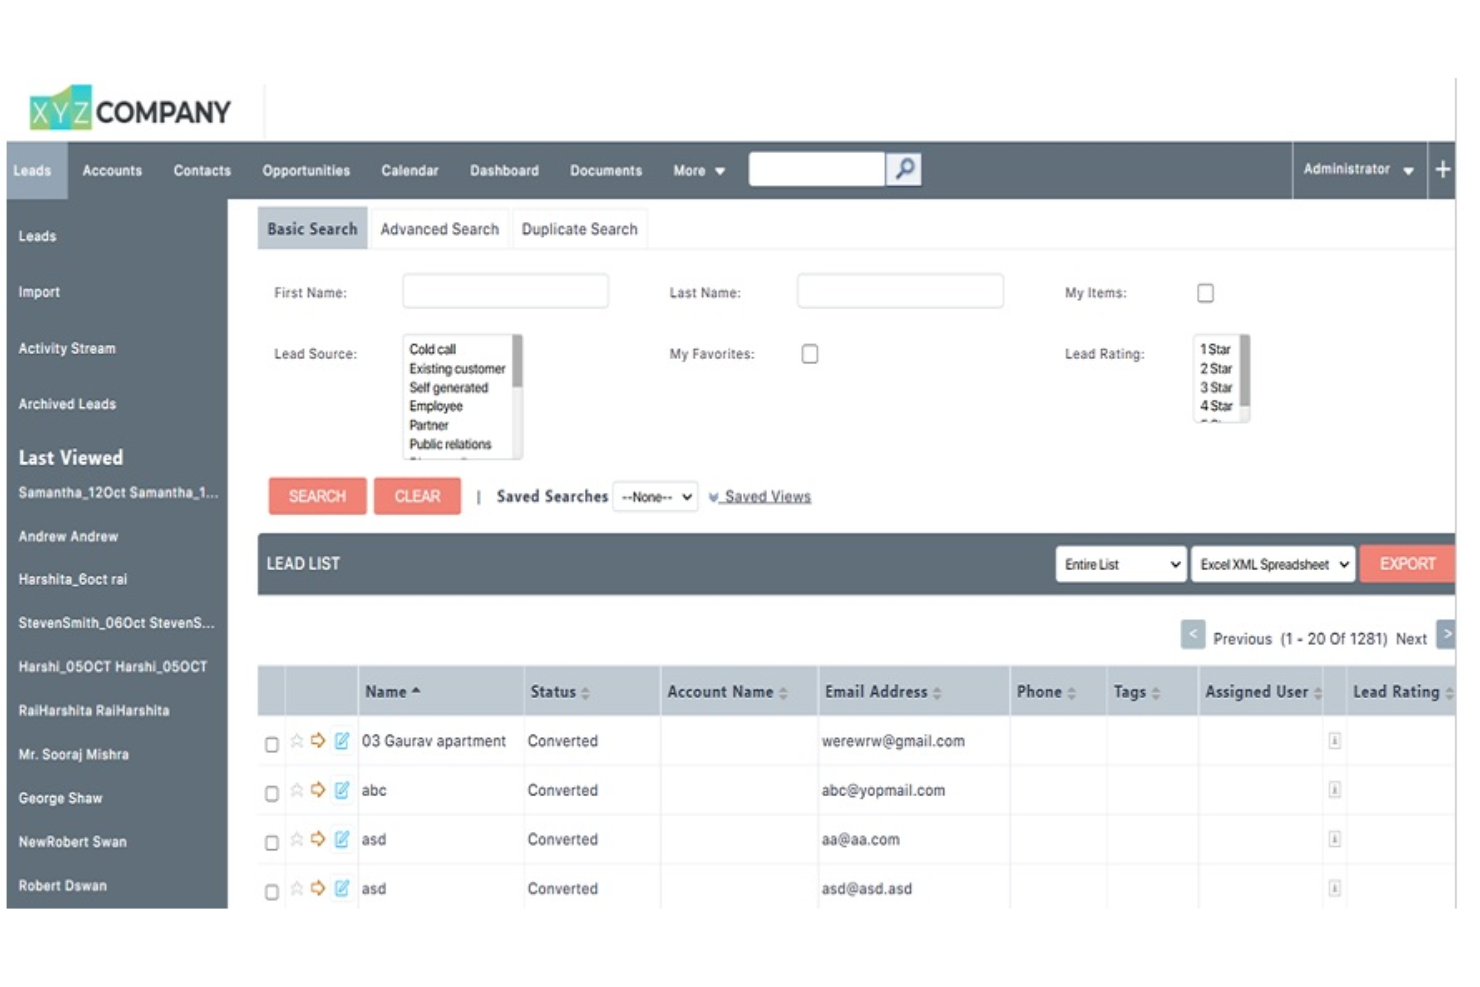Screen dimensions: 1480x987
Task: Convert arrow icon for 03 Gaurav apartment
Action: click(318, 740)
